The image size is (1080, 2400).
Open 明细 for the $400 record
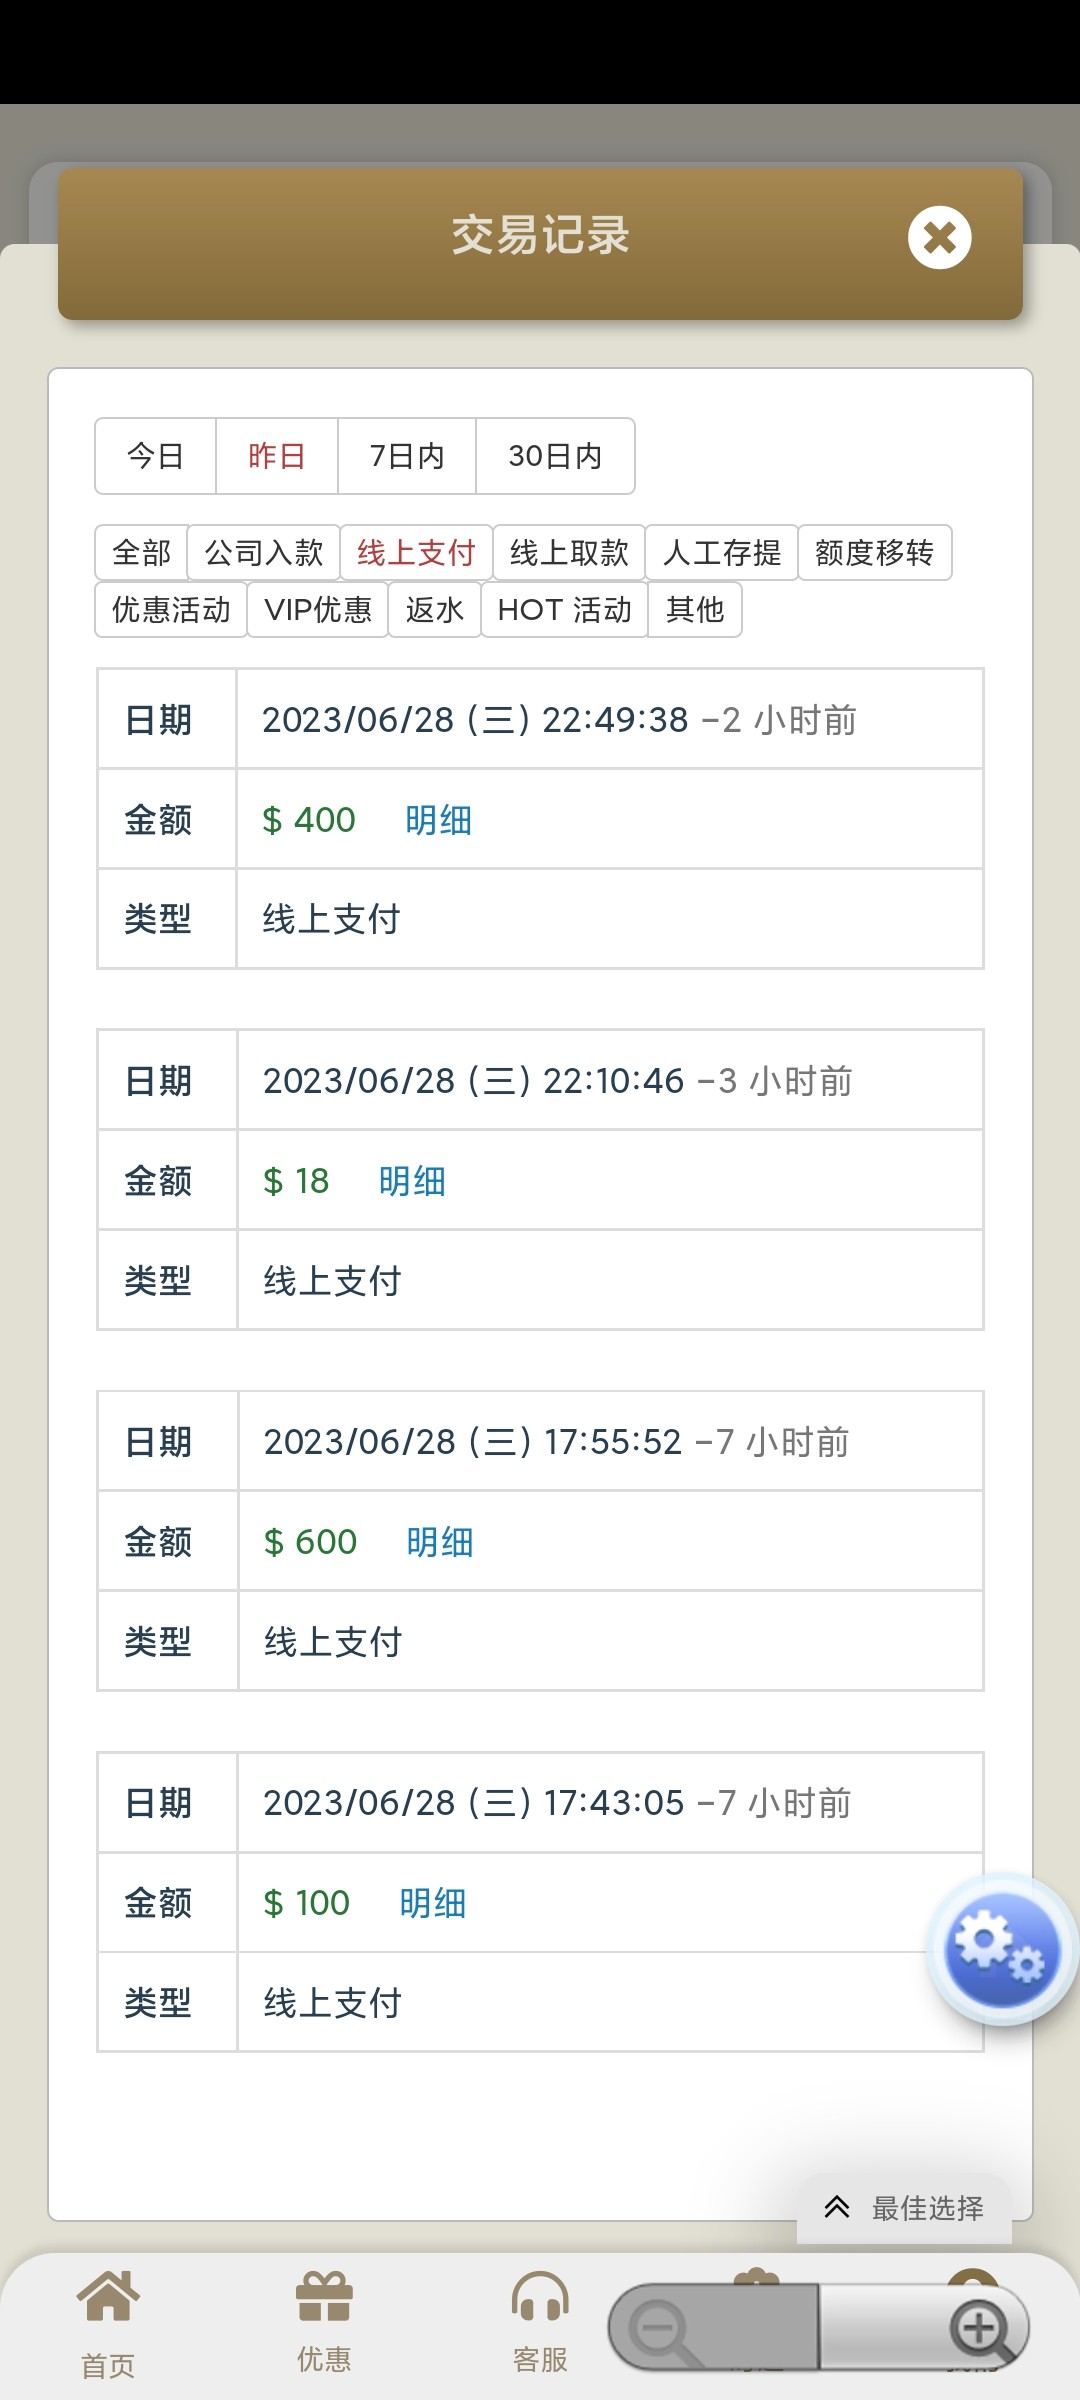[438, 820]
